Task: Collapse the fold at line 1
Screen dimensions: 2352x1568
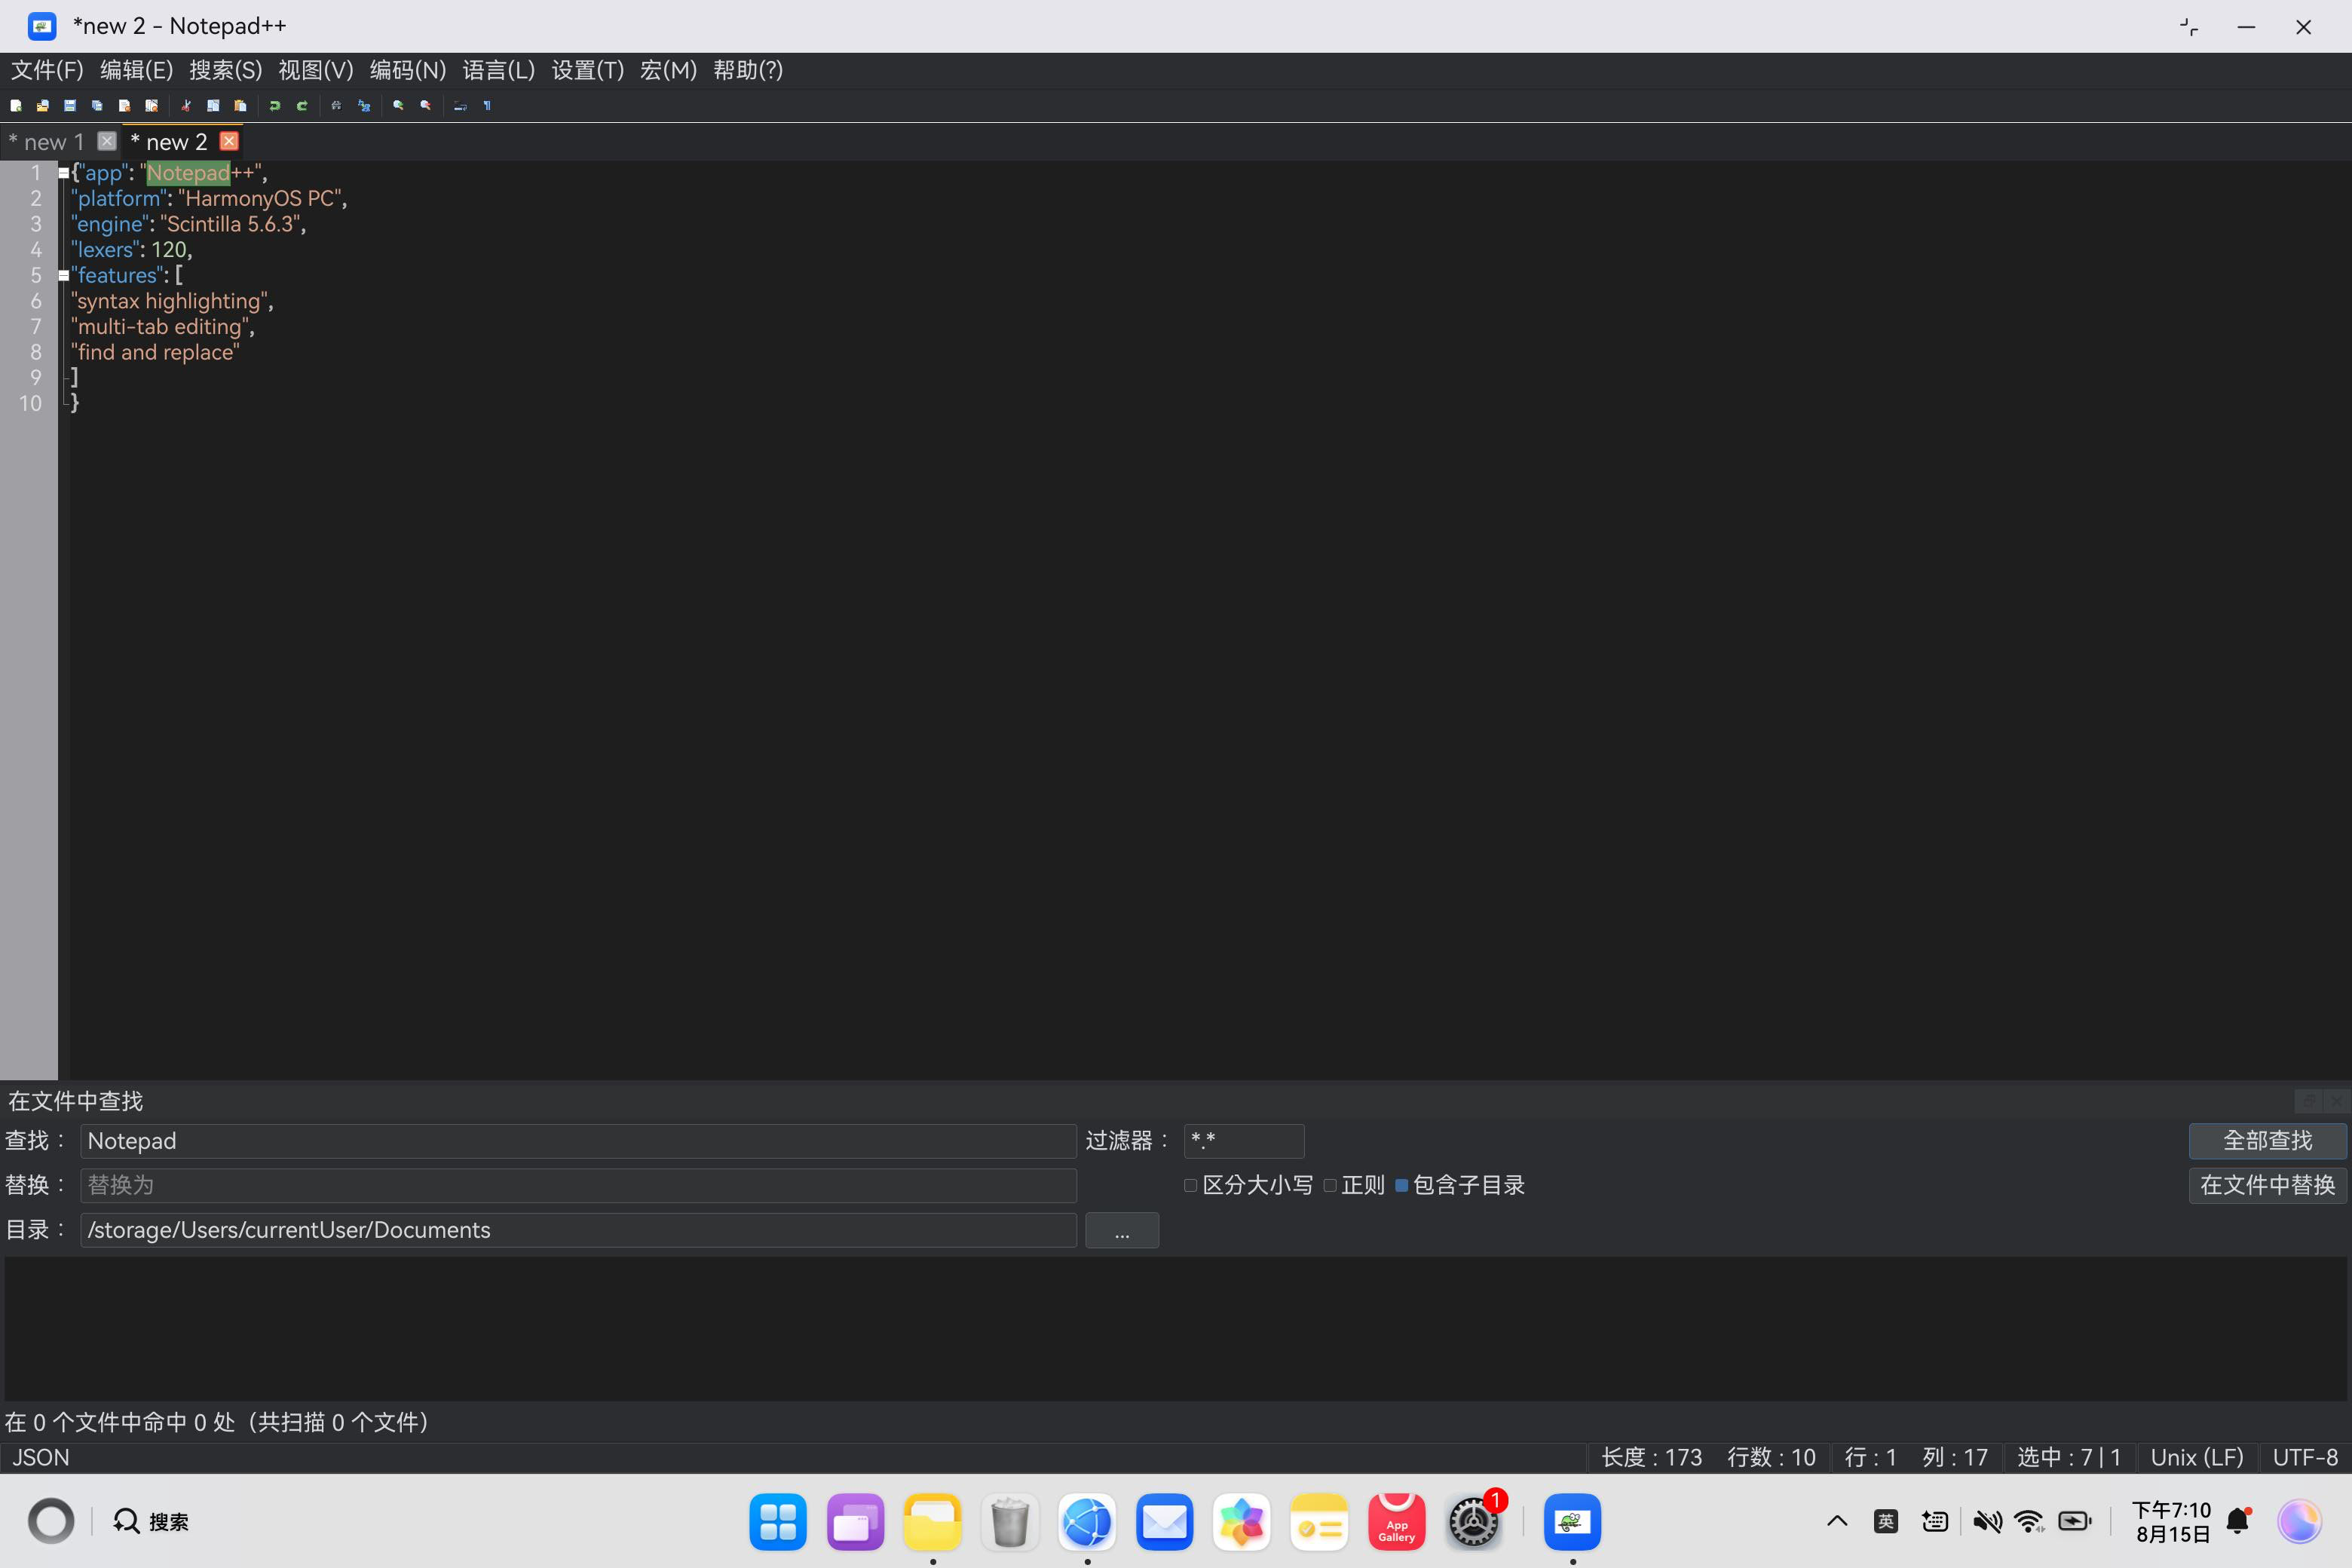Action: tap(64, 173)
